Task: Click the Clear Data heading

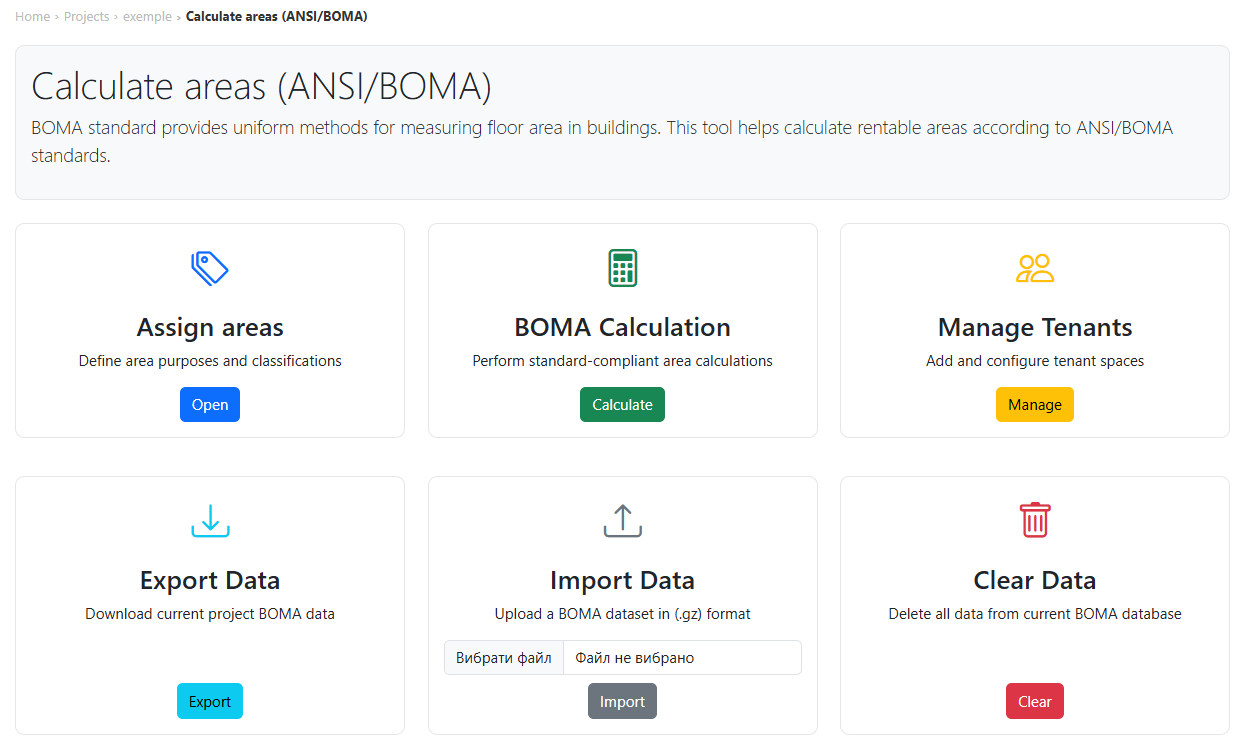Action: point(1035,581)
